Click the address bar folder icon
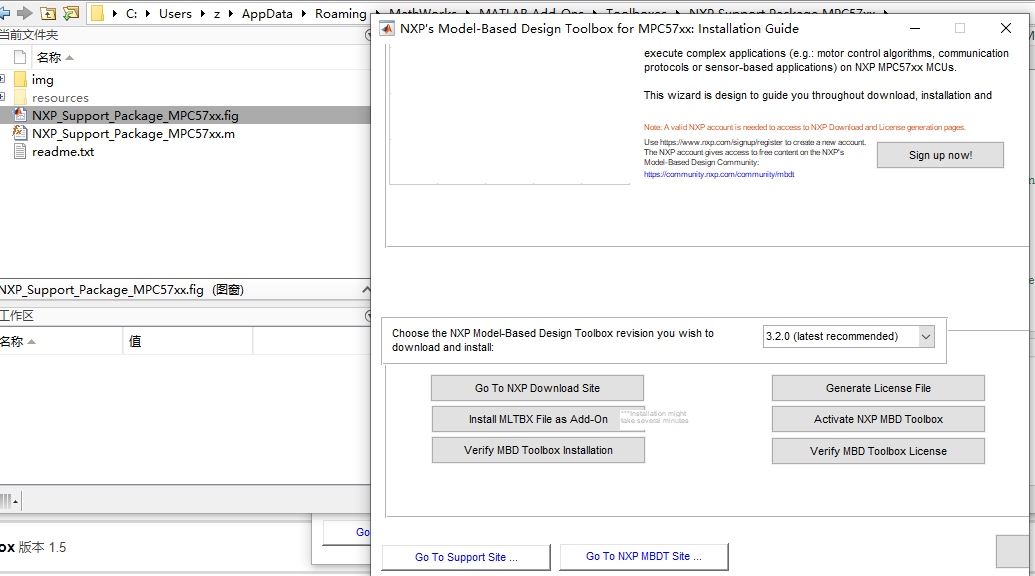 tap(97, 13)
